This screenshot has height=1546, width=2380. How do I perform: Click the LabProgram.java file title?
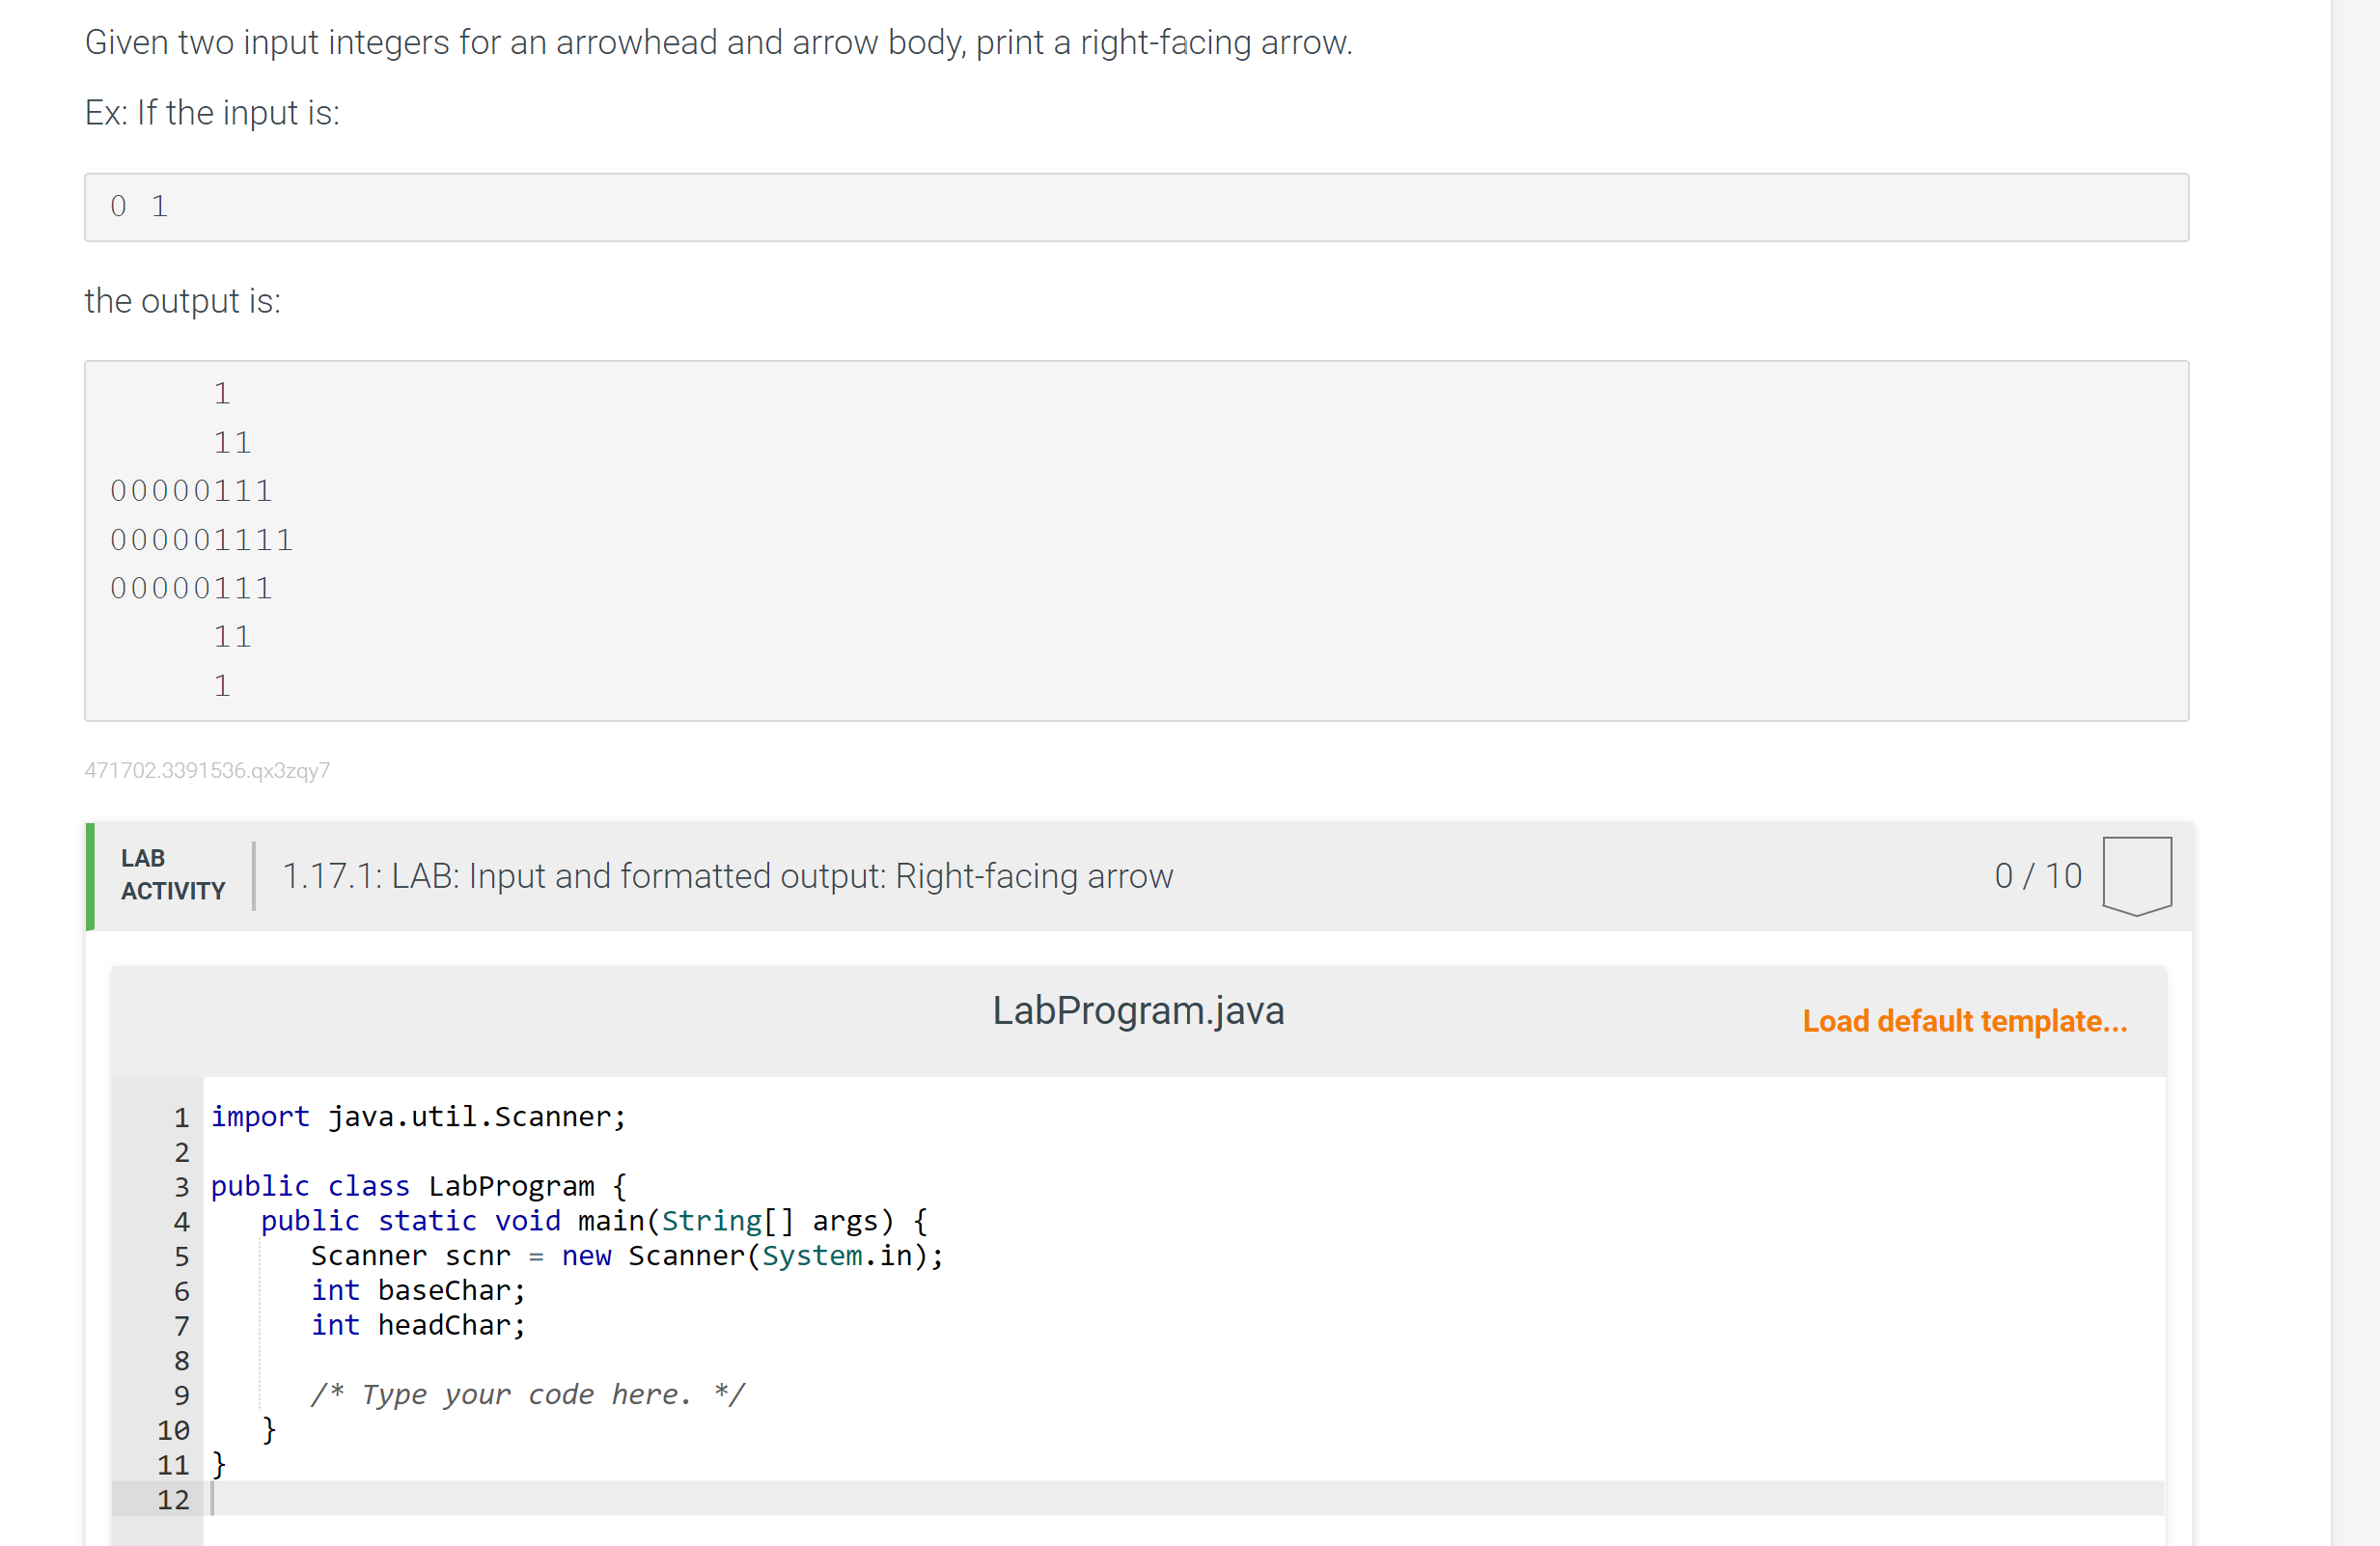(x=1137, y=1010)
